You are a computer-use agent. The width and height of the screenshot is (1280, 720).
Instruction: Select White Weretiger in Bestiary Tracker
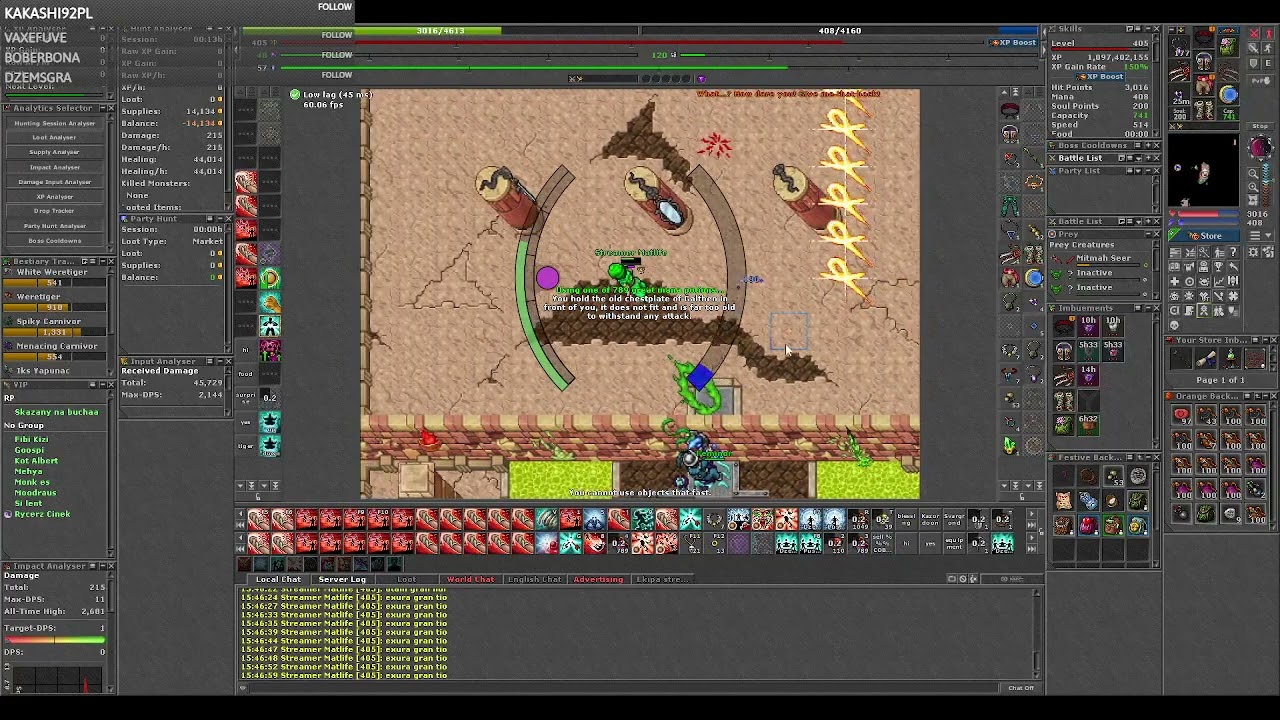click(x=52, y=272)
